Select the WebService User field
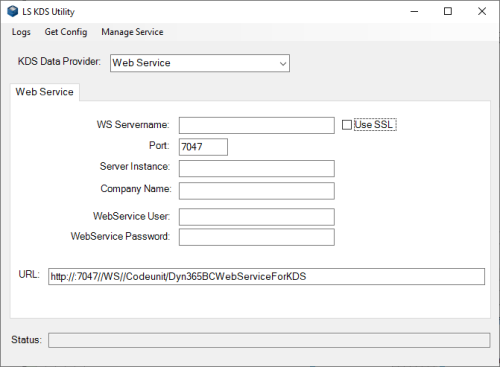The width and height of the screenshot is (500, 367). tap(257, 217)
